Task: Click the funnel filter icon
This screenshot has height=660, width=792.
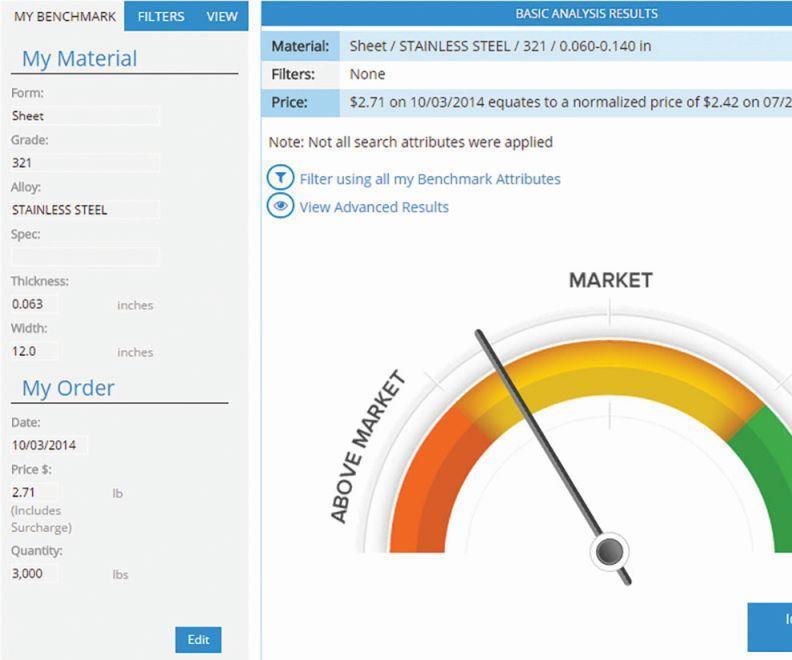Action: pyautogui.click(x=280, y=179)
